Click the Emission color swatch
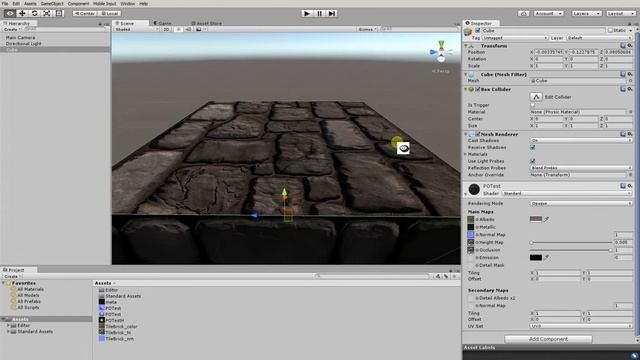The height and width of the screenshot is (360, 640). (536, 257)
